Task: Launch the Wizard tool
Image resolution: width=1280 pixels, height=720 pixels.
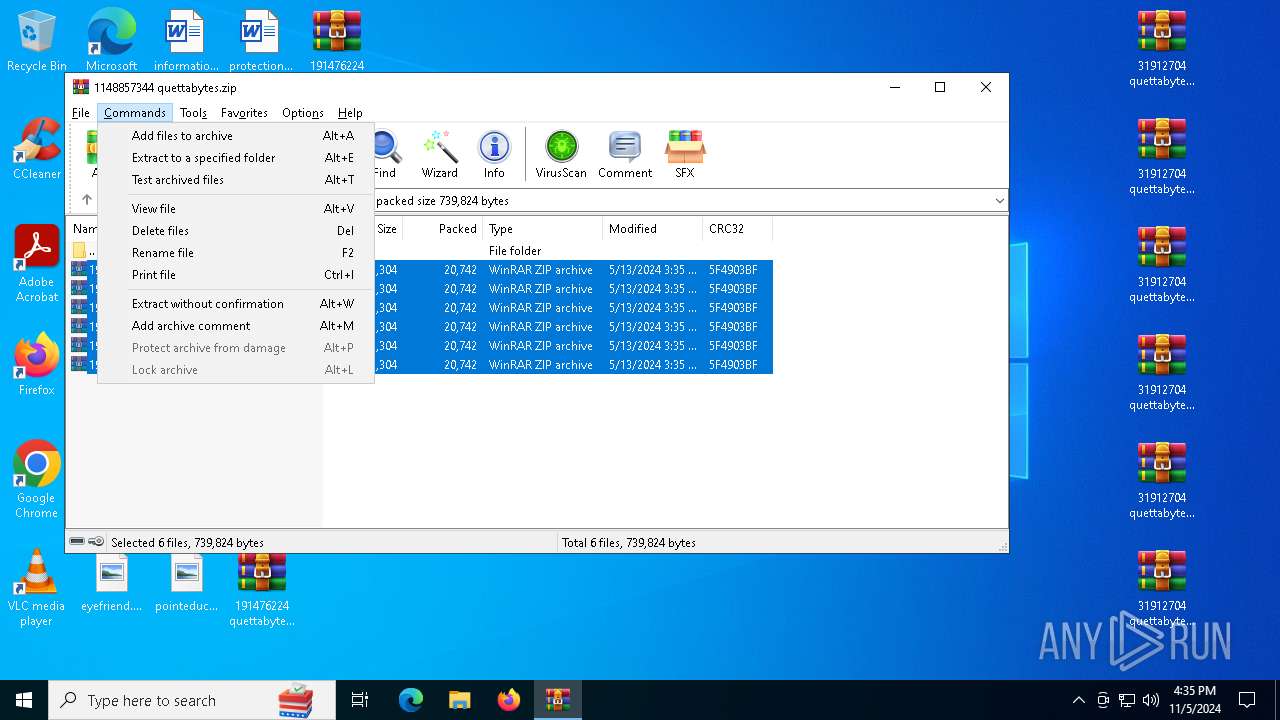Action: tap(439, 154)
